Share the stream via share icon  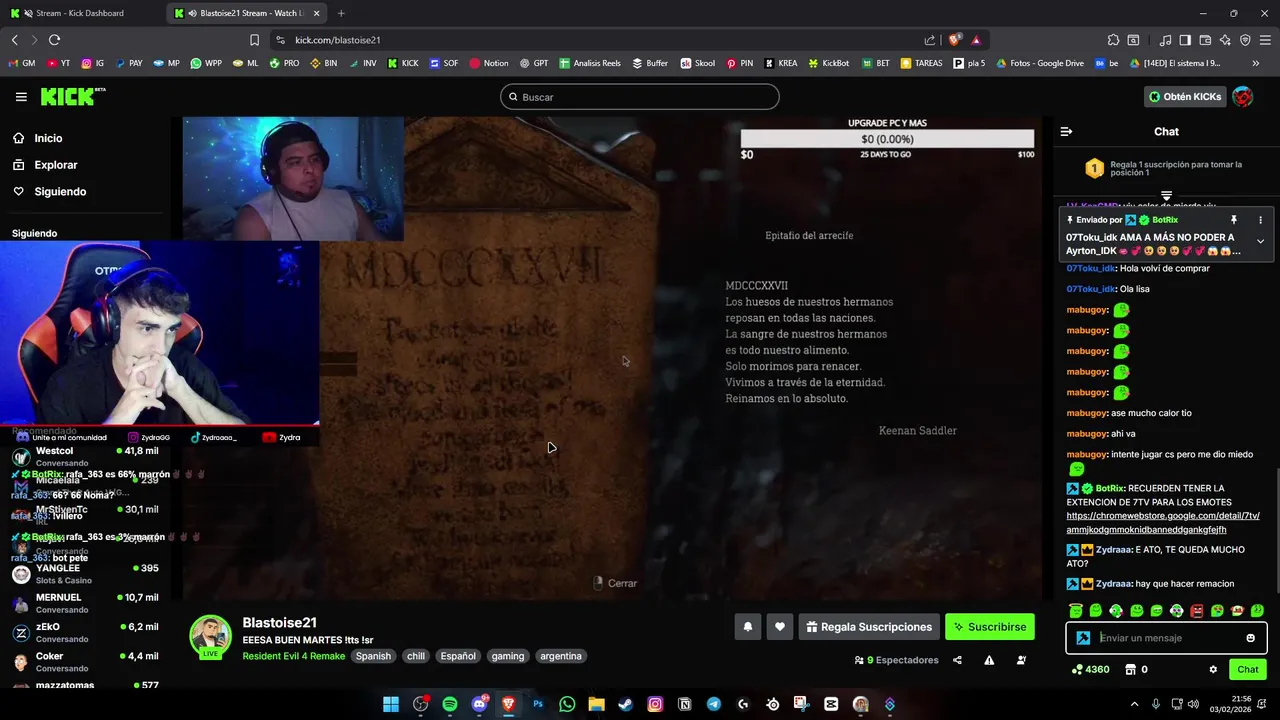click(957, 660)
